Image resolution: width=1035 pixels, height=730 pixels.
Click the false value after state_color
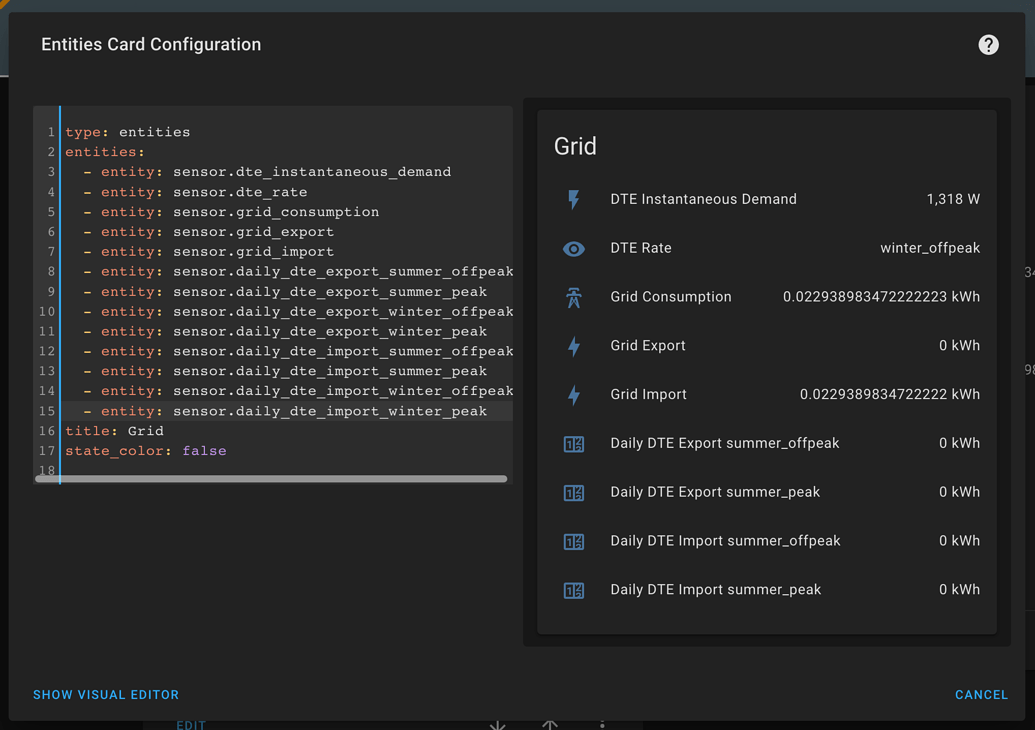tap(204, 450)
